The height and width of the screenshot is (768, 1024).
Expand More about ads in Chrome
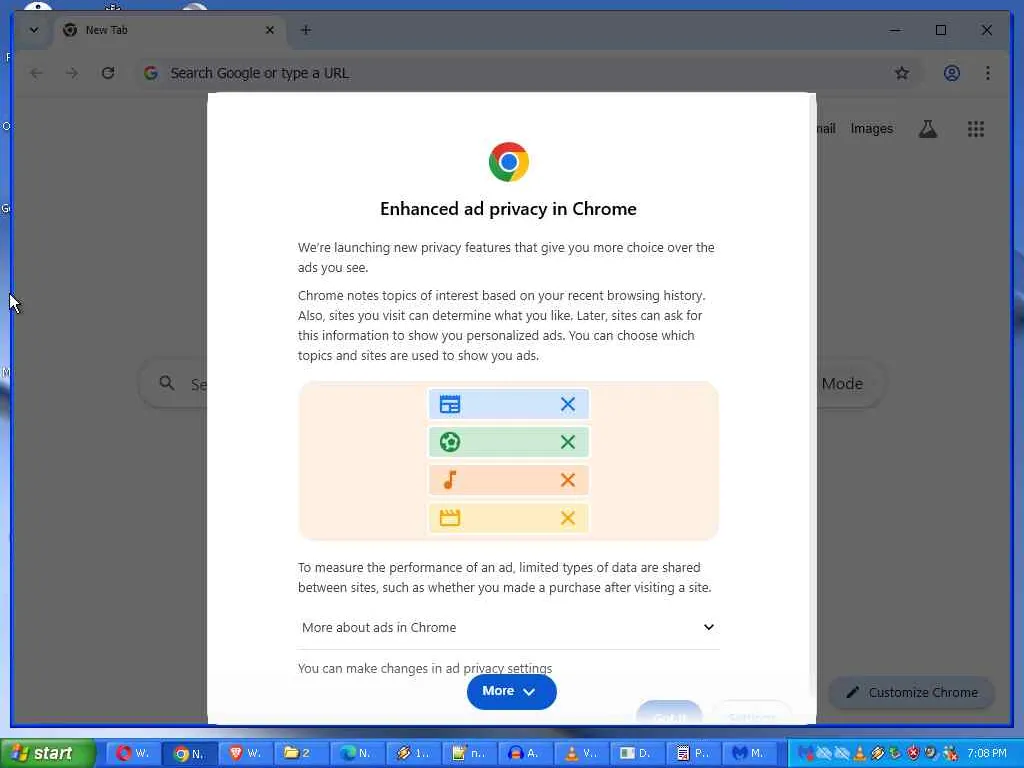(x=508, y=628)
